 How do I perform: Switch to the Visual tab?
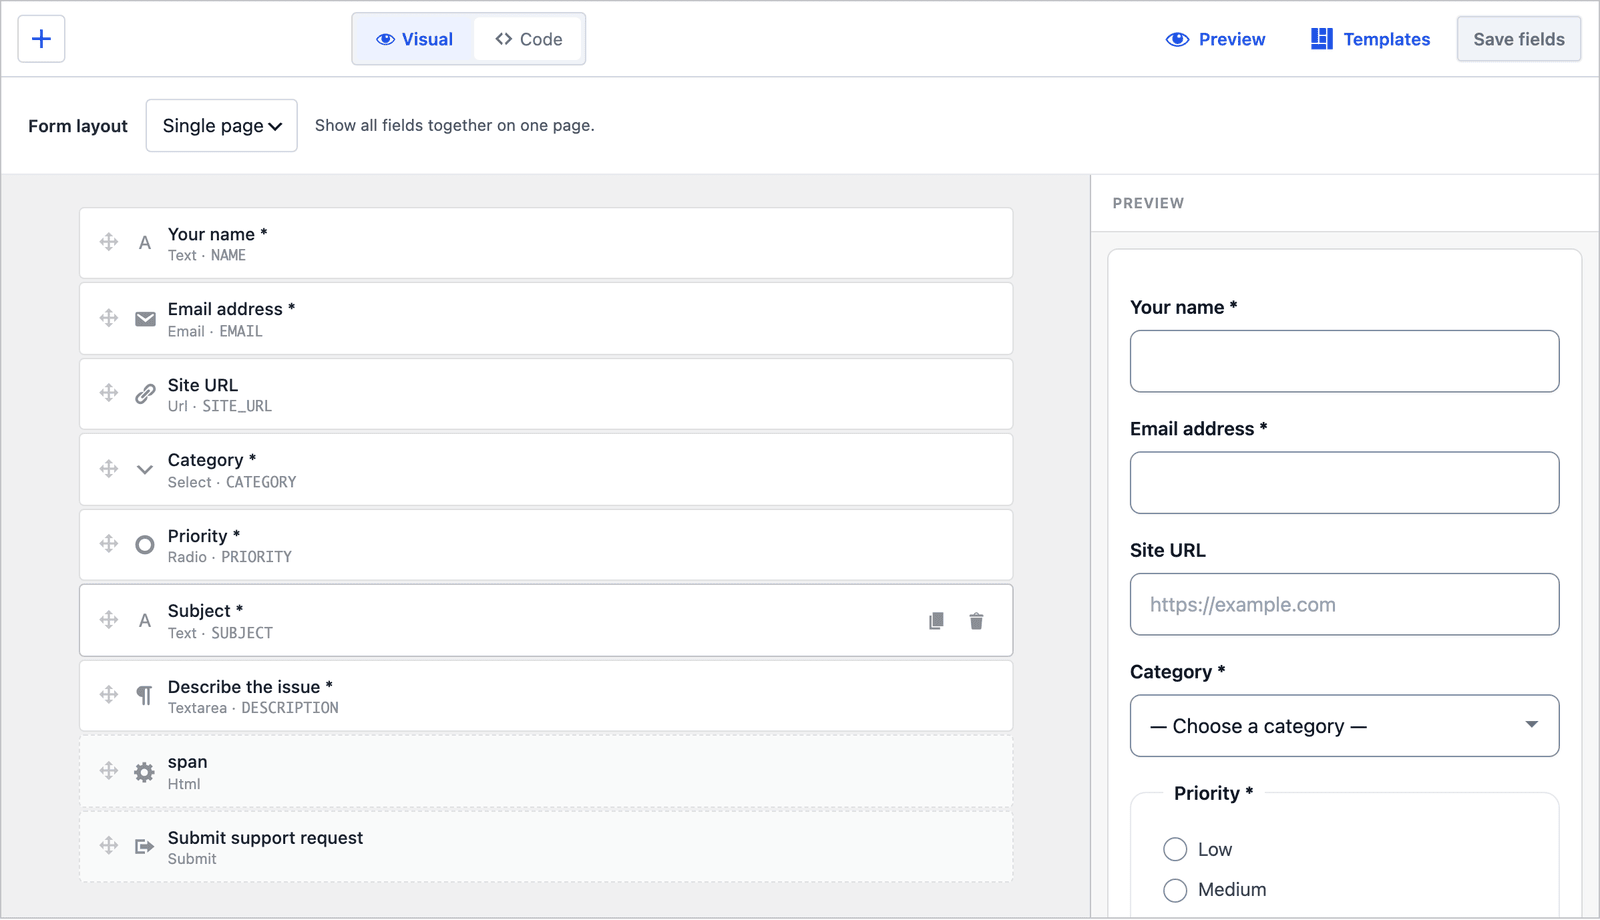pyautogui.click(x=414, y=39)
